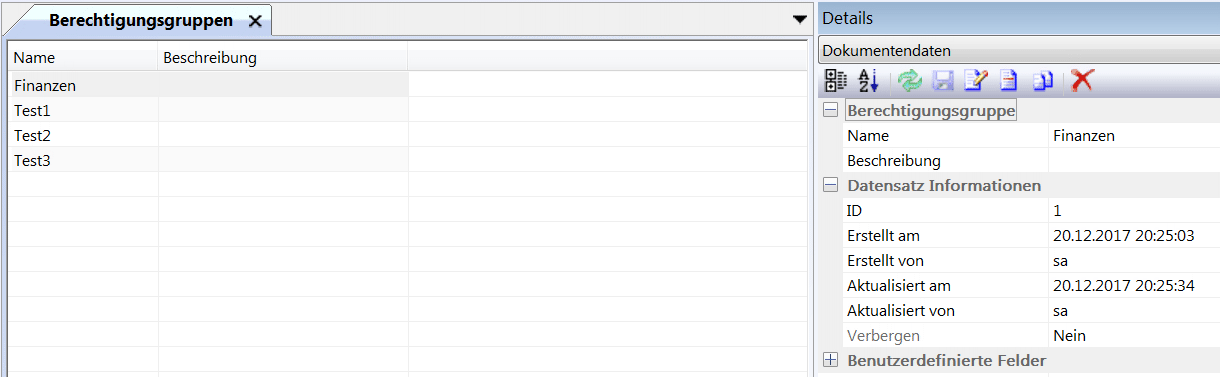Sort list by Beschreibung column header

coord(283,58)
